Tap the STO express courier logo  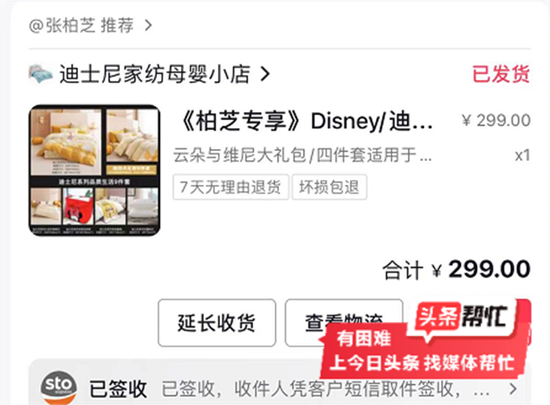[x=59, y=387]
